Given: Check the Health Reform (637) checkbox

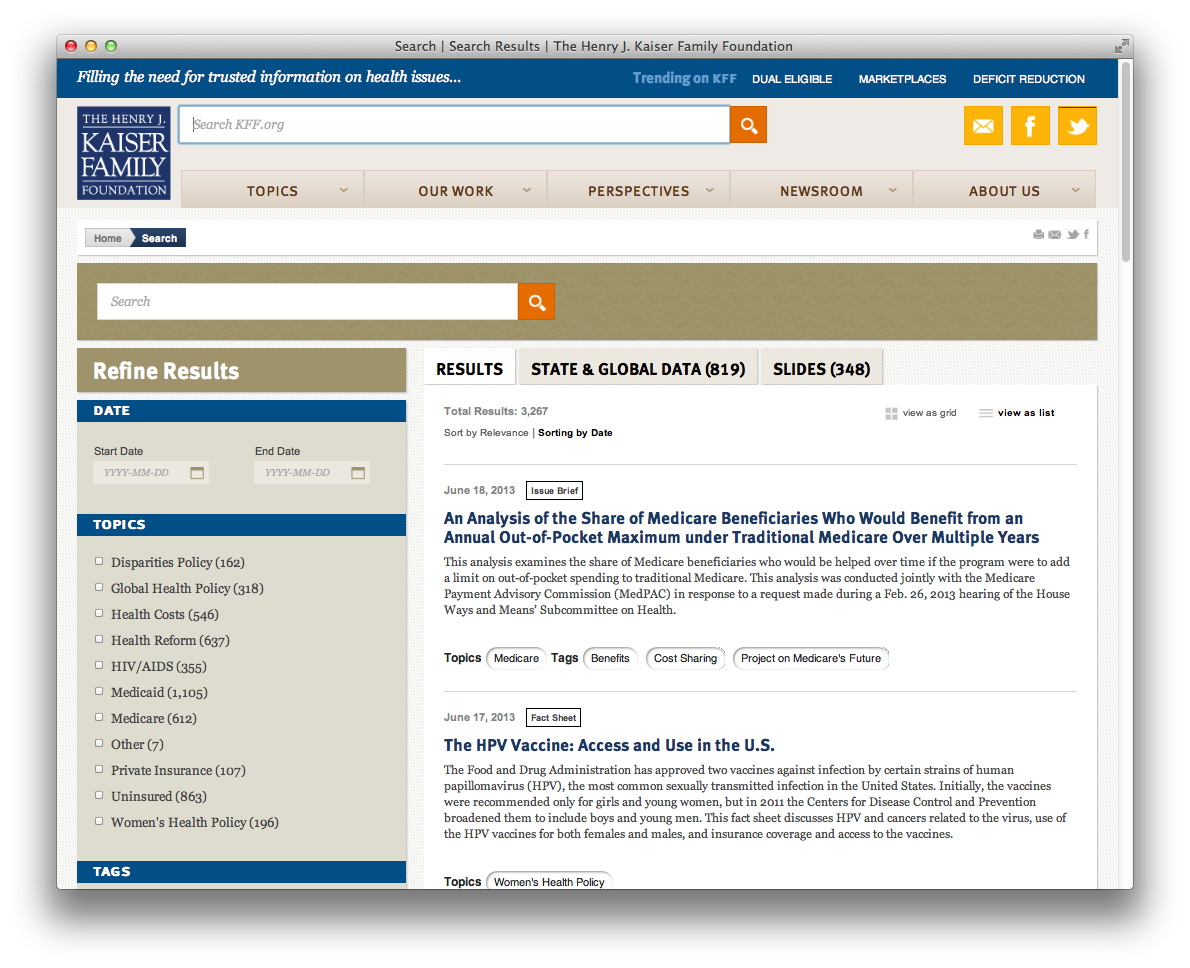Looking at the screenshot, I should [99, 639].
